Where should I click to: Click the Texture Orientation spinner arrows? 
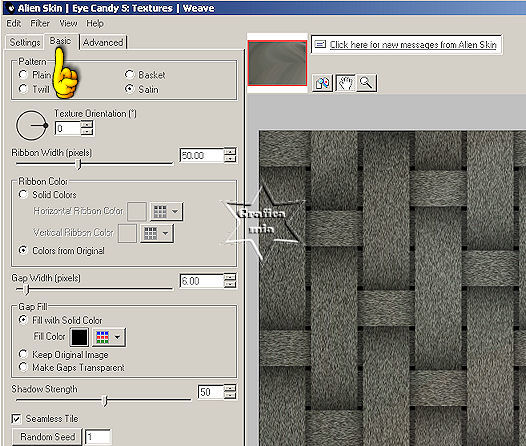pos(87,128)
